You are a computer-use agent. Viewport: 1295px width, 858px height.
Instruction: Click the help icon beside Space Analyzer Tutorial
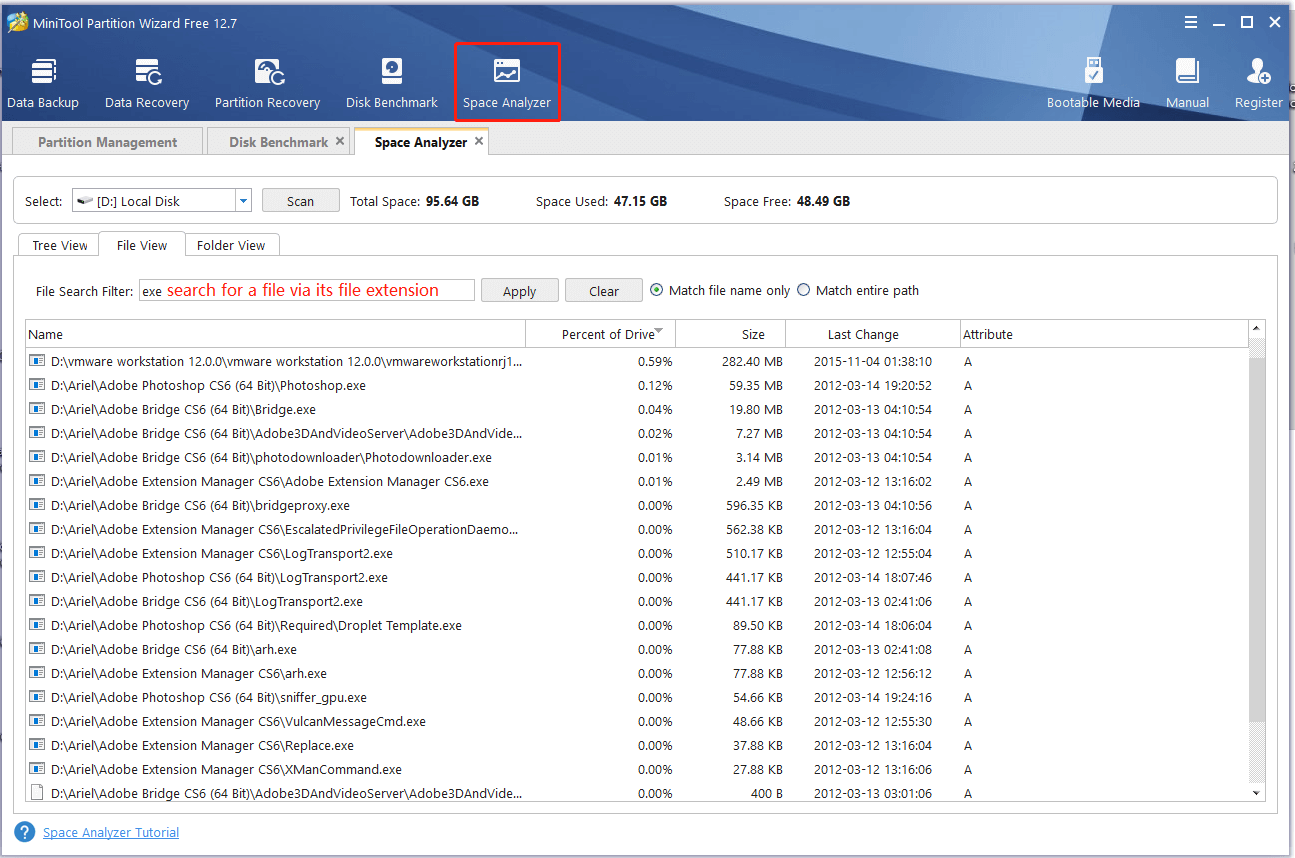point(25,832)
